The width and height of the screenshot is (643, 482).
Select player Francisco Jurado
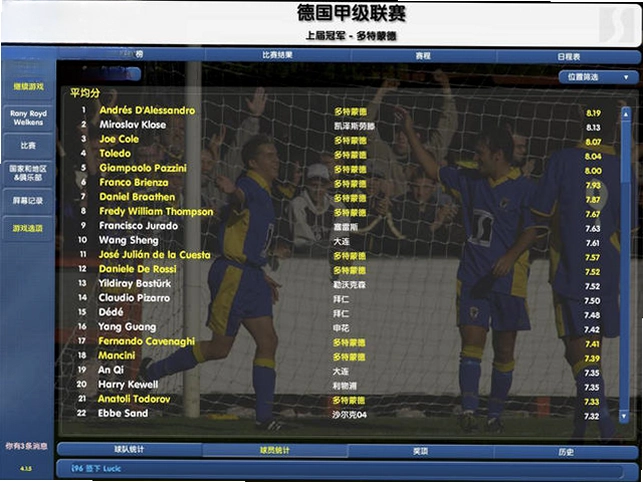click(138, 226)
